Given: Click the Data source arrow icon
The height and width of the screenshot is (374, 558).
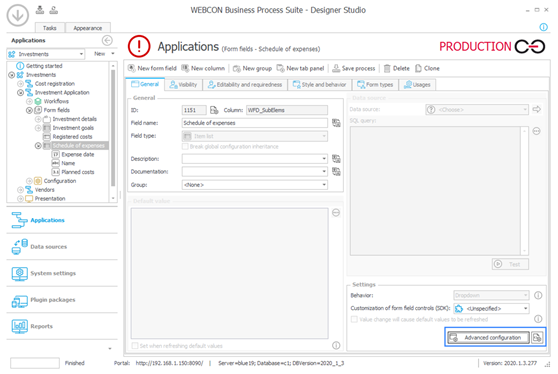Looking at the screenshot, I should [537, 110].
